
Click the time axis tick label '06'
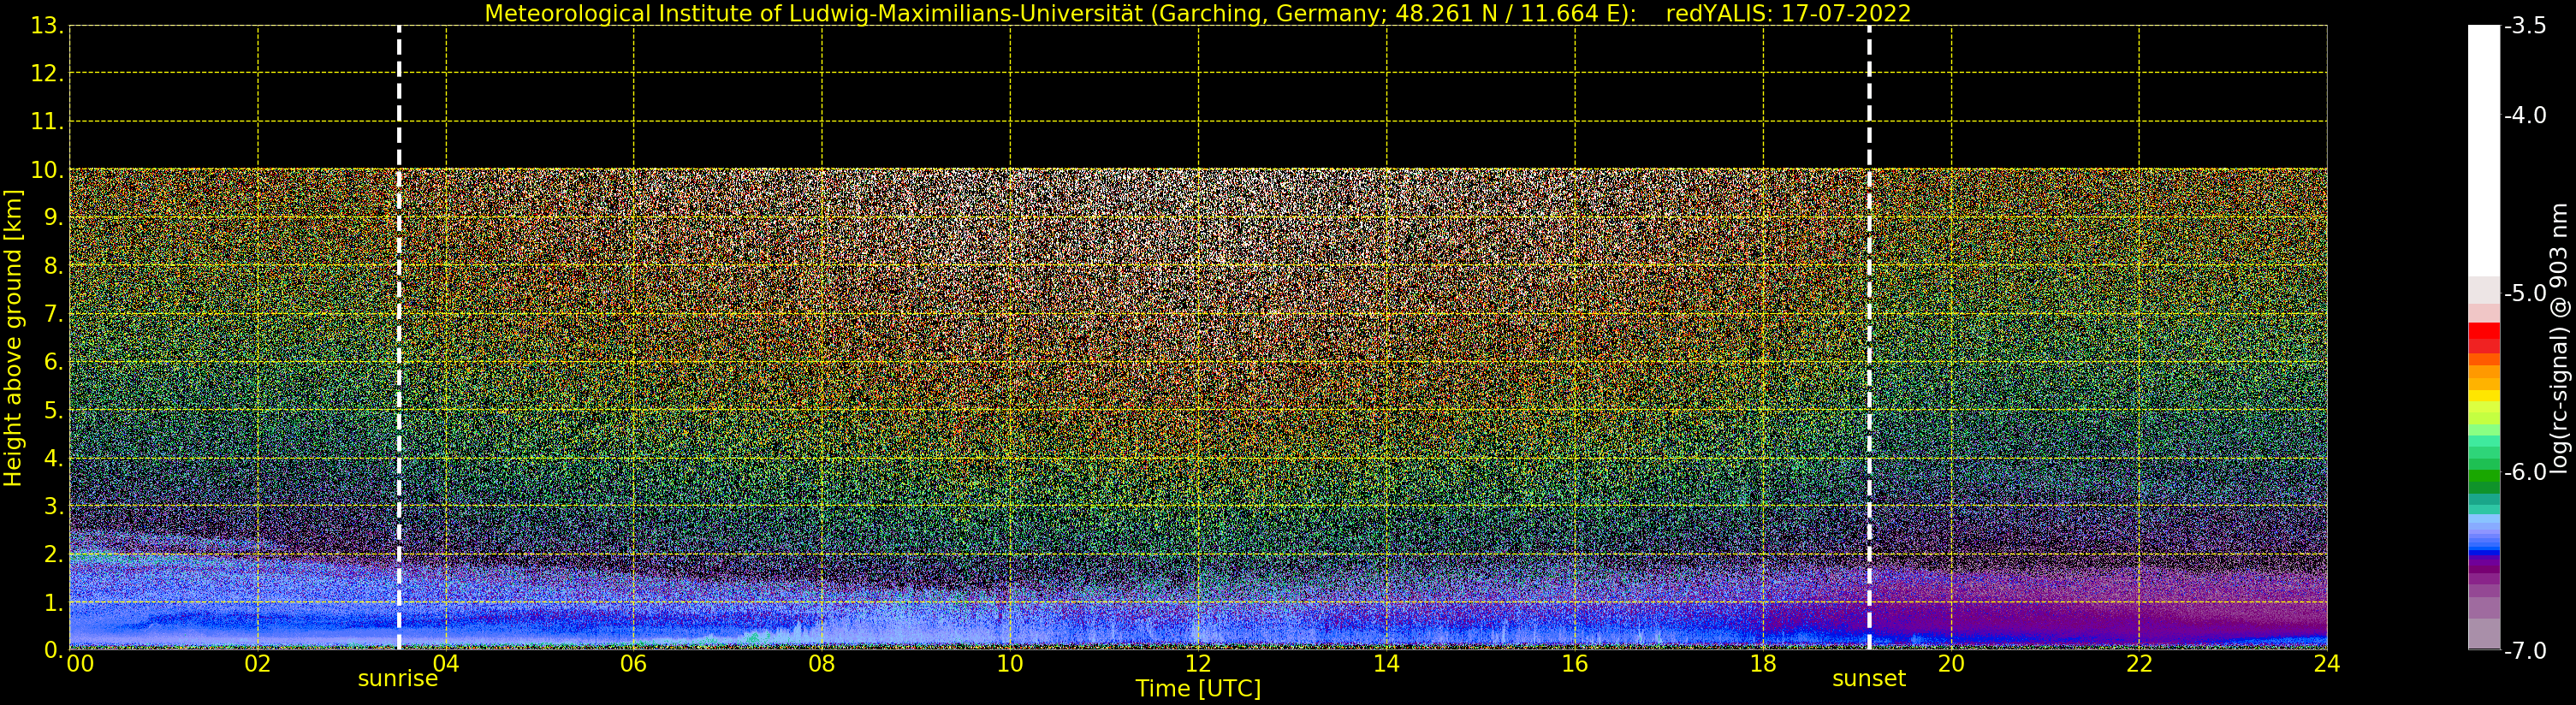[x=634, y=664]
